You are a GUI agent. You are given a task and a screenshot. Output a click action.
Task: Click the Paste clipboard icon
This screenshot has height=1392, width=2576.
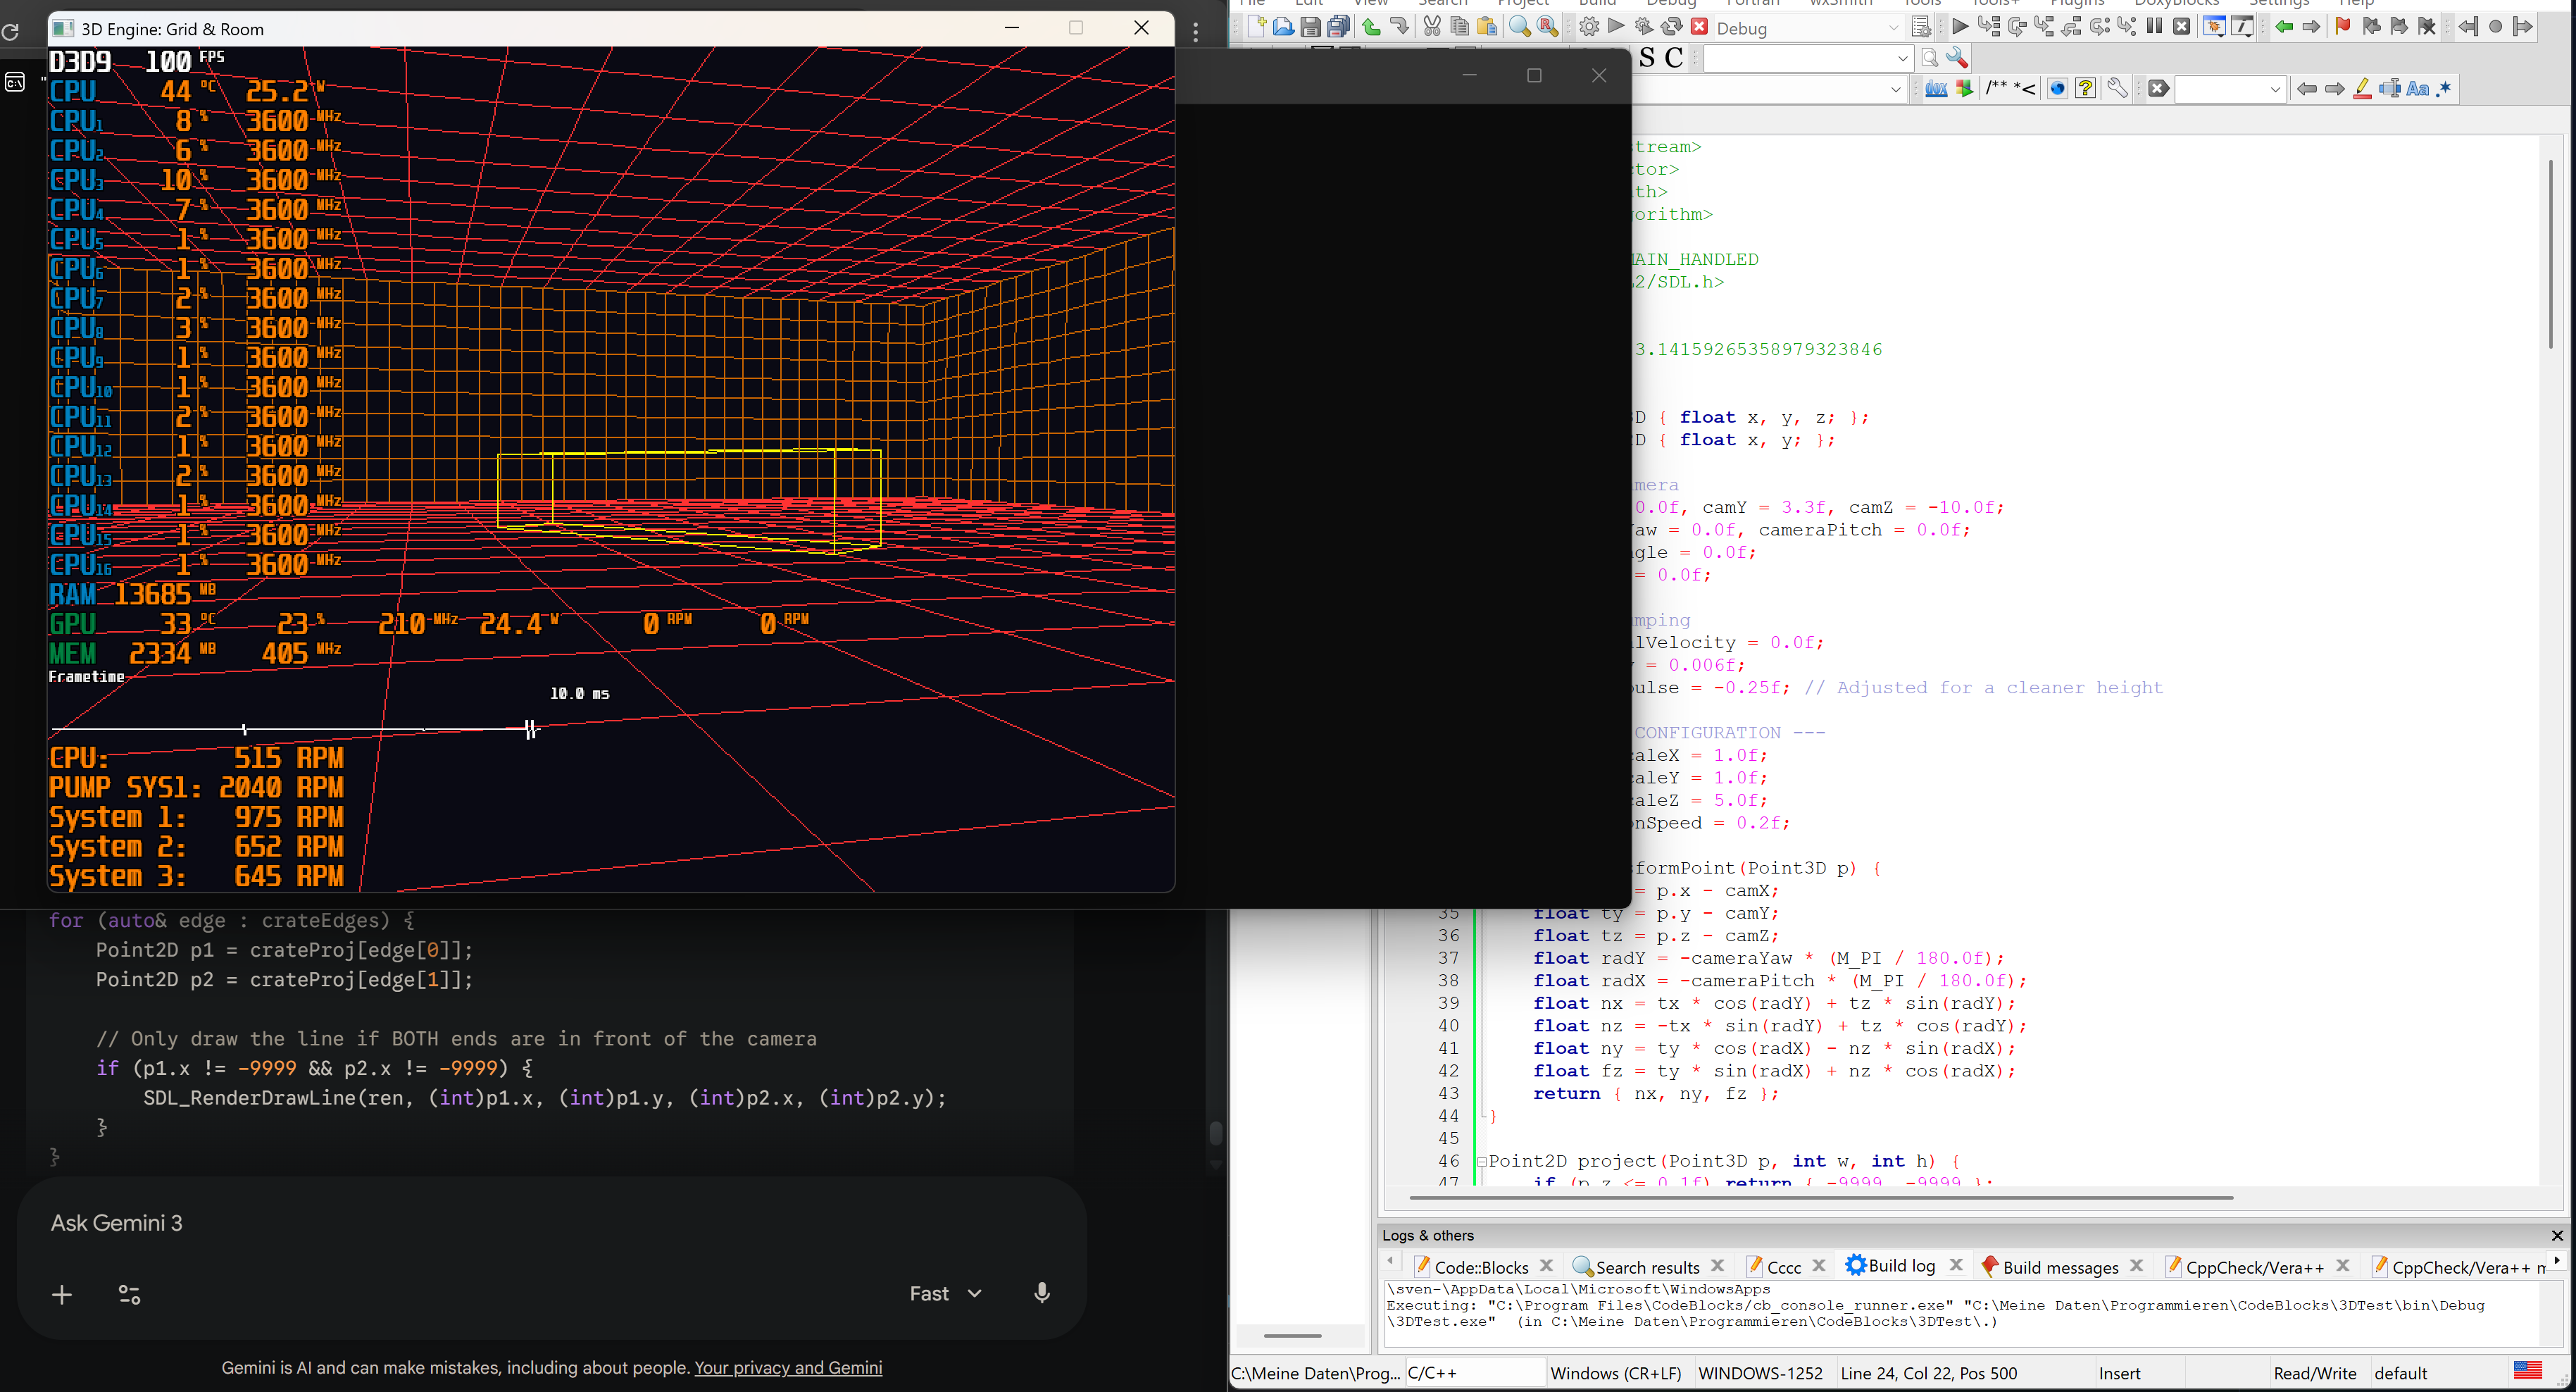[x=1488, y=27]
